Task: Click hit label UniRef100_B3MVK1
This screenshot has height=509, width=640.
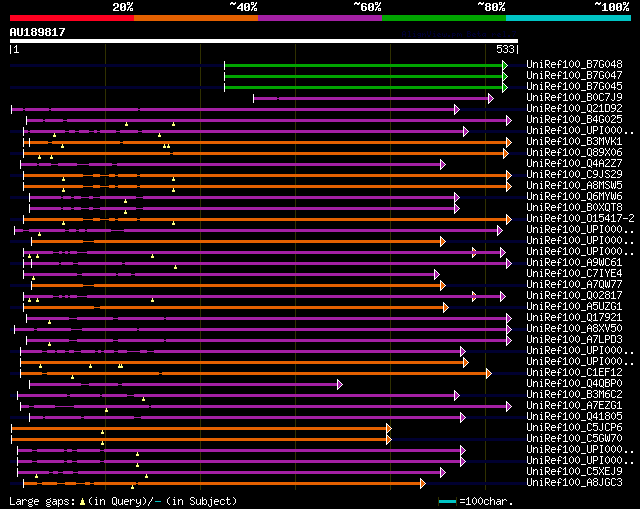Action: tap(574, 141)
